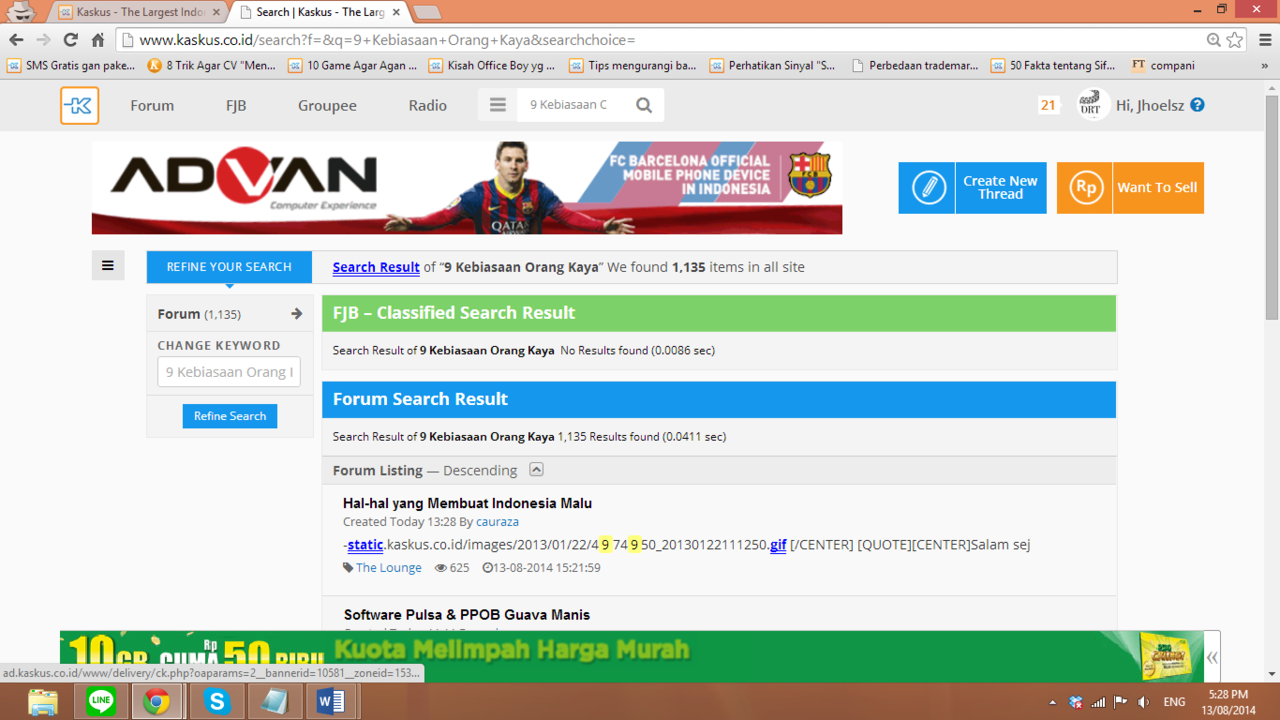This screenshot has height=720, width=1280.
Task: Open bookmark Perbedaan trademar
Action: point(915,65)
